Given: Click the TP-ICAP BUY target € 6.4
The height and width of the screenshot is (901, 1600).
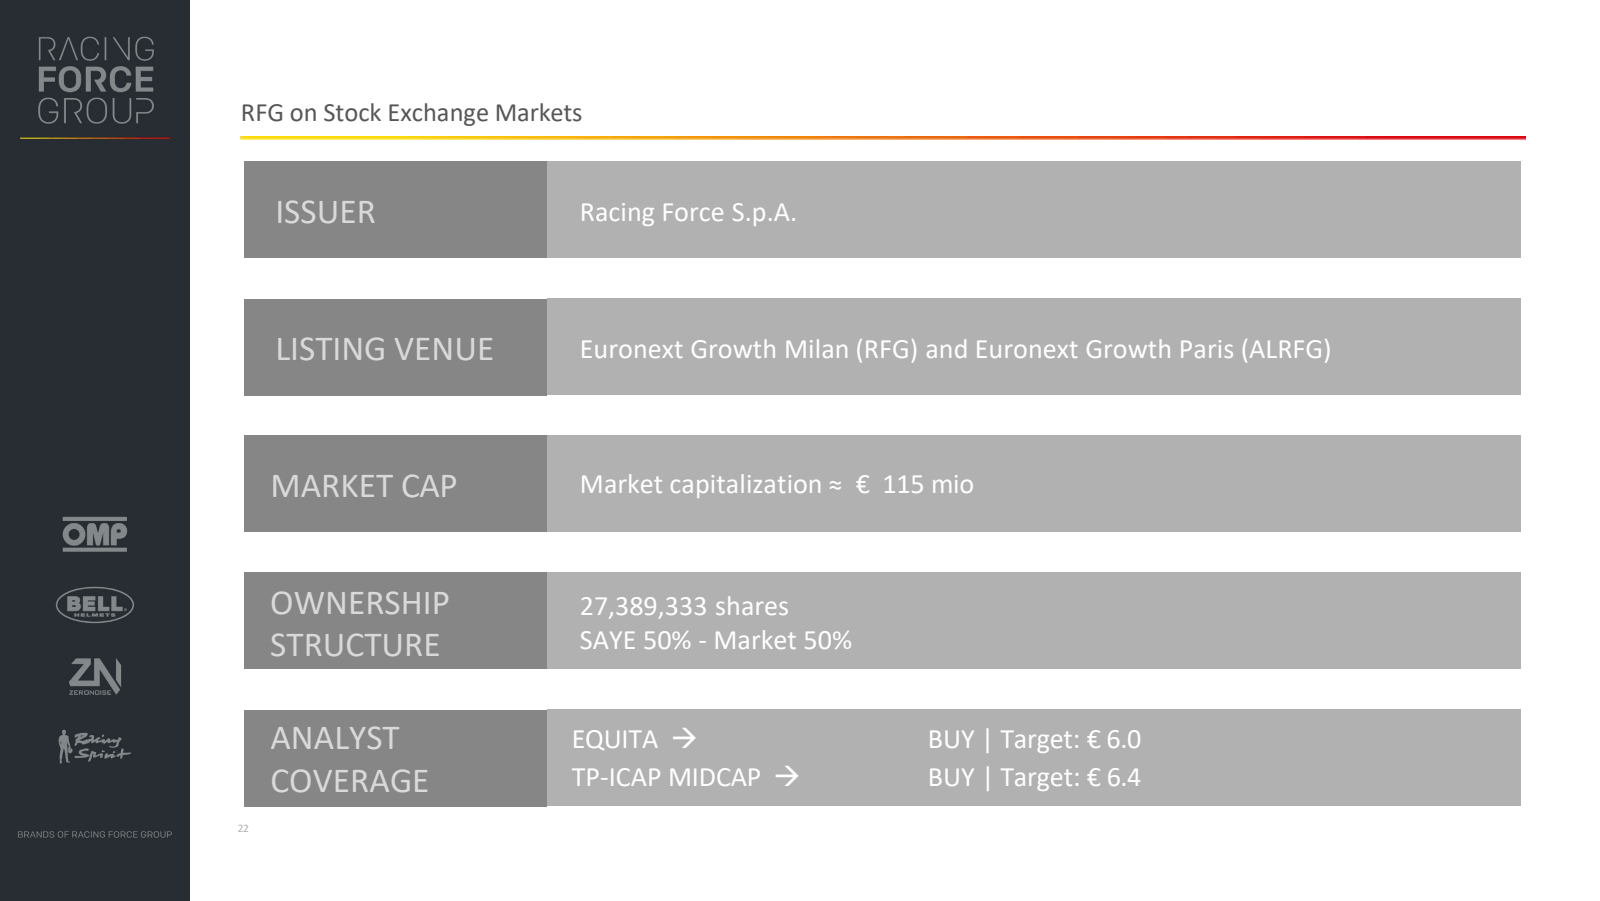Looking at the screenshot, I should (1034, 777).
